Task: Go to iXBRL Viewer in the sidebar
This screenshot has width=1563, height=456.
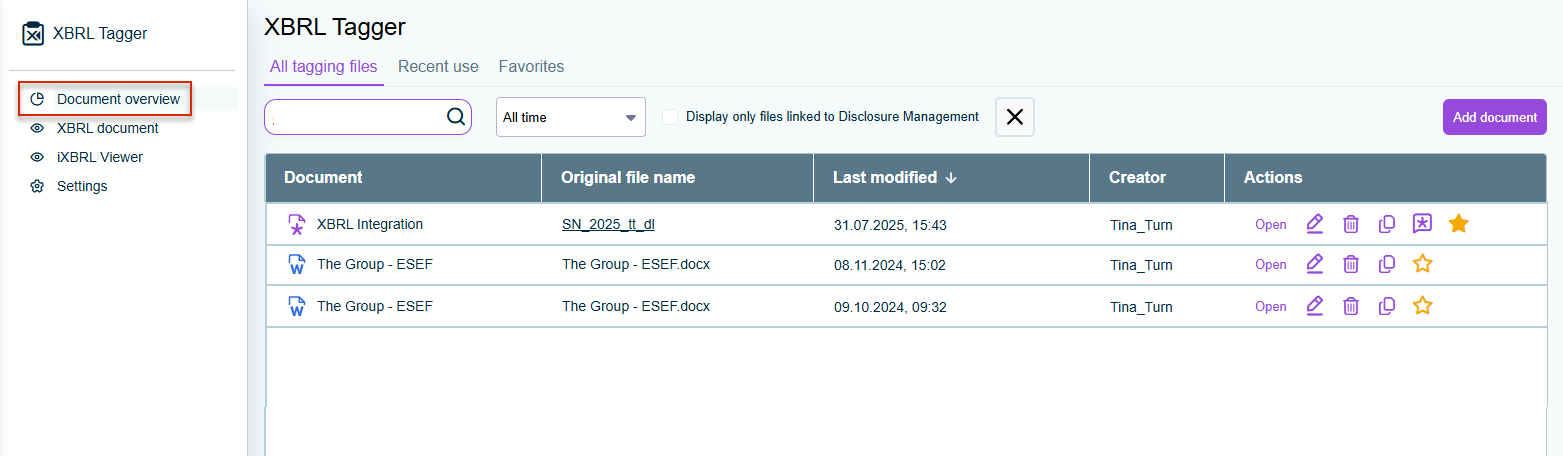Action: point(99,157)
